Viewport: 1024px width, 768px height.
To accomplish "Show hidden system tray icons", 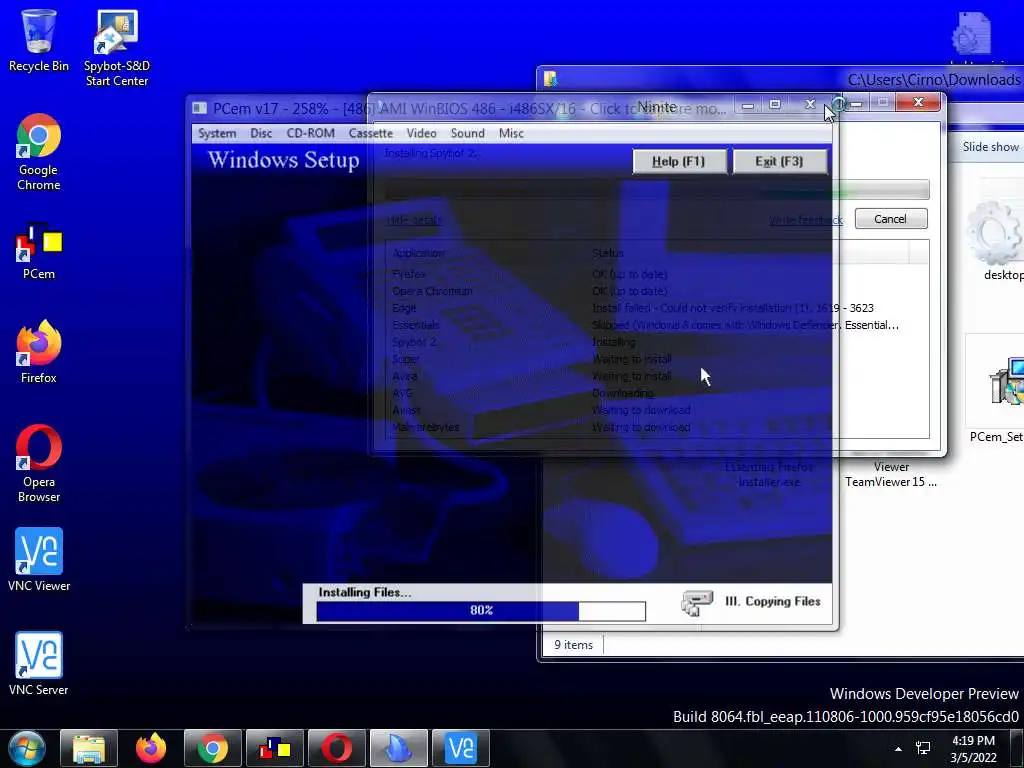I will click(899, 749).
